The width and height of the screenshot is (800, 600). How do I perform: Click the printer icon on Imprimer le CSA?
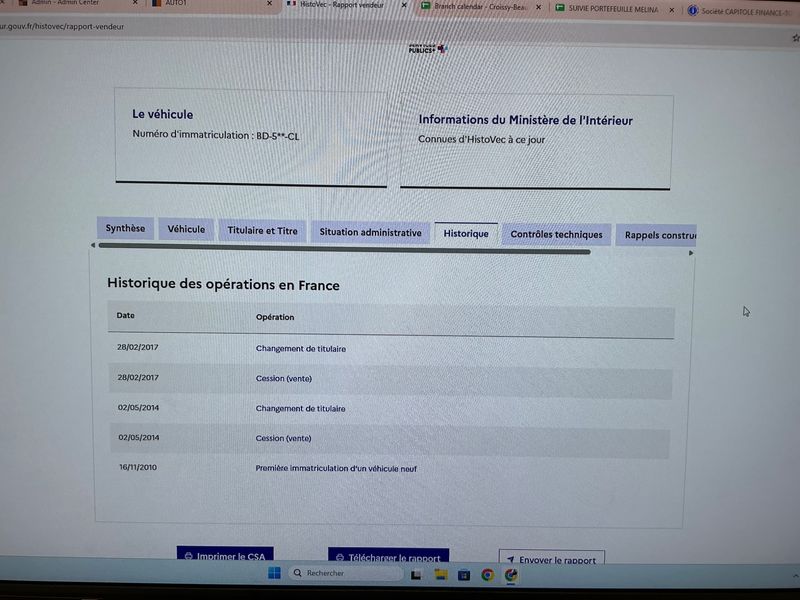[188, 556]
